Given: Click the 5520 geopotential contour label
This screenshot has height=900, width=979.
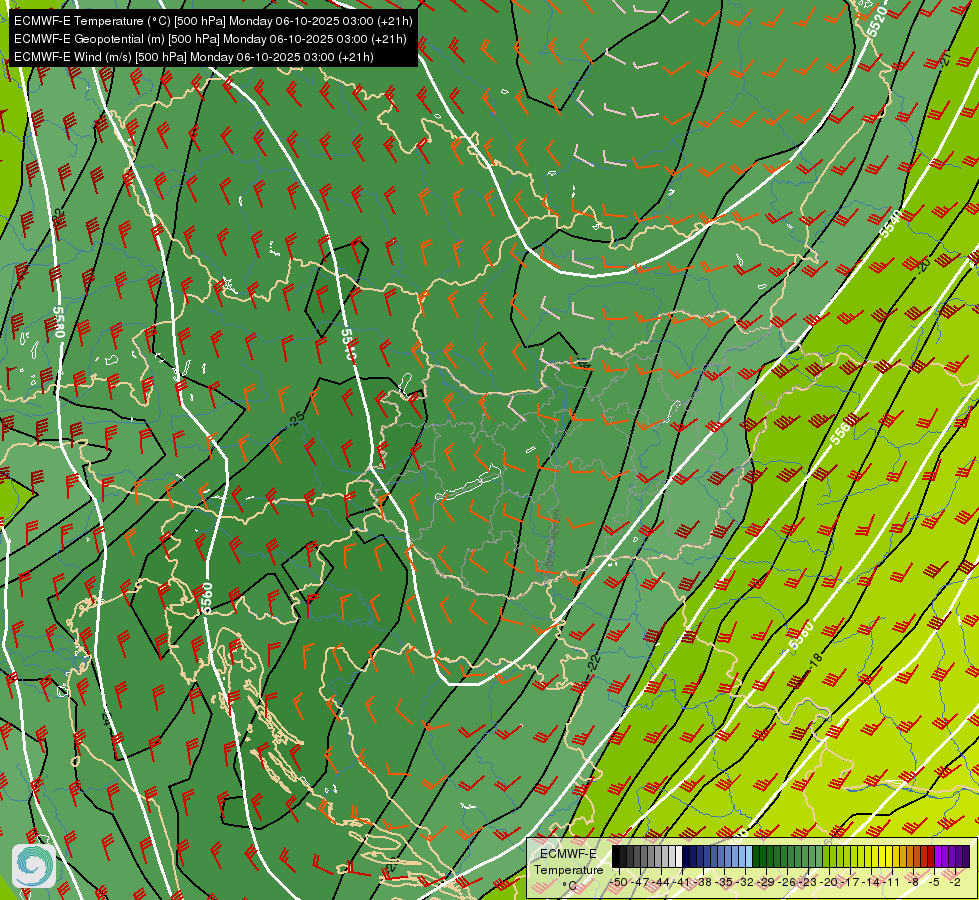Looking at the screenshot, I should [877, 22].
